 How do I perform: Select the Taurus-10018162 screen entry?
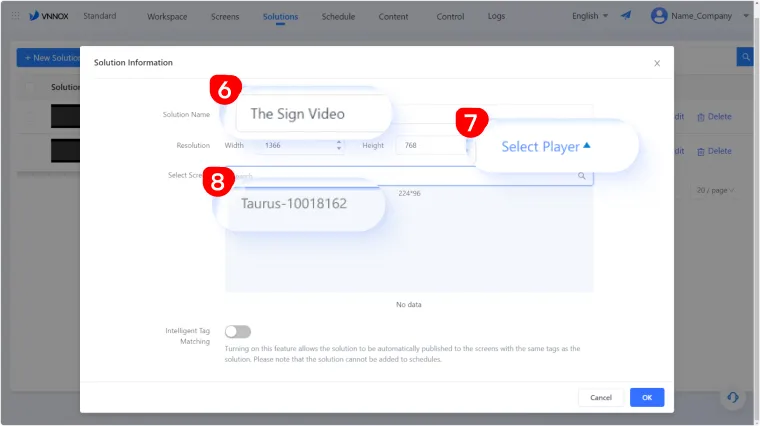pyautogui.click(x=294, y=203)
